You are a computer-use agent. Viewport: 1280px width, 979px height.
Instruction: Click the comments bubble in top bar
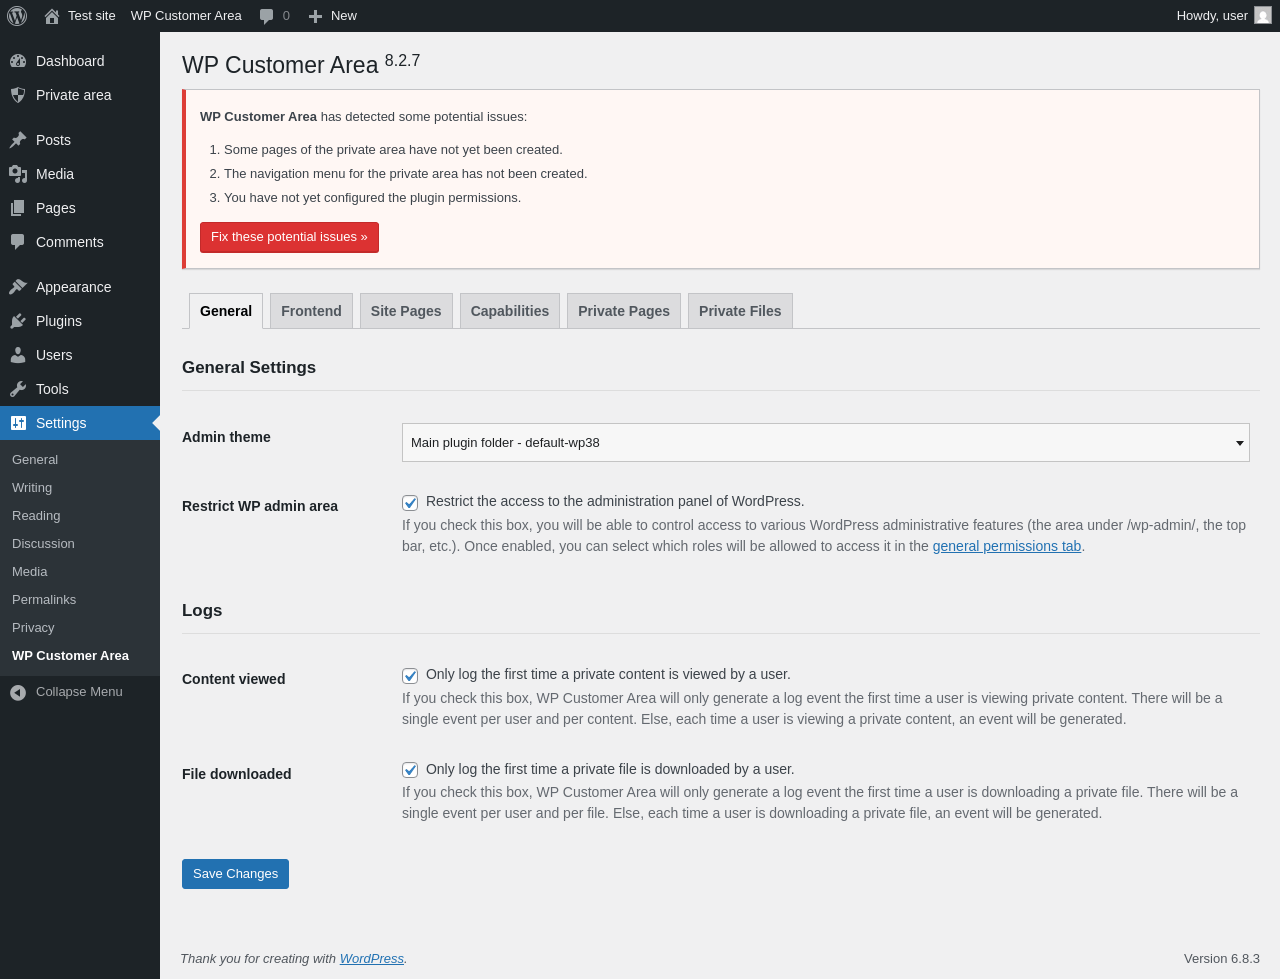267,16
